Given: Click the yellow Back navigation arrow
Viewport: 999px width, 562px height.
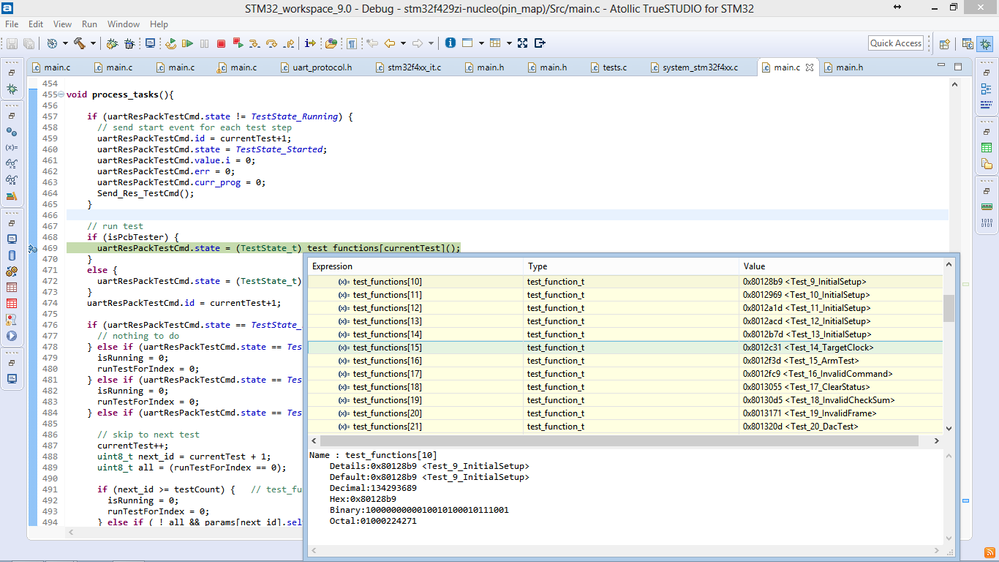Looking at the screenshot, I should [x=389, y=43].
